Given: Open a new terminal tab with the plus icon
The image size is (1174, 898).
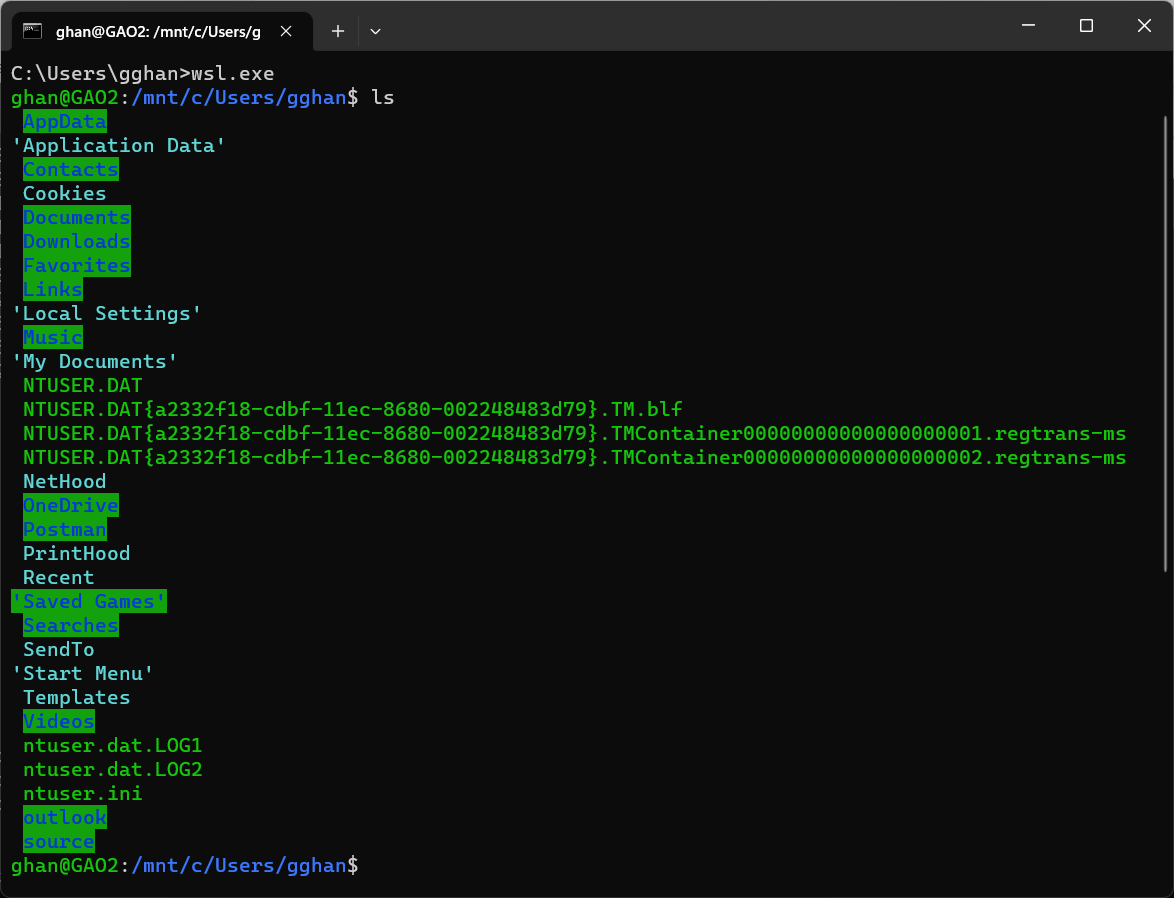Looking at the screenshot, I should 338,31.
